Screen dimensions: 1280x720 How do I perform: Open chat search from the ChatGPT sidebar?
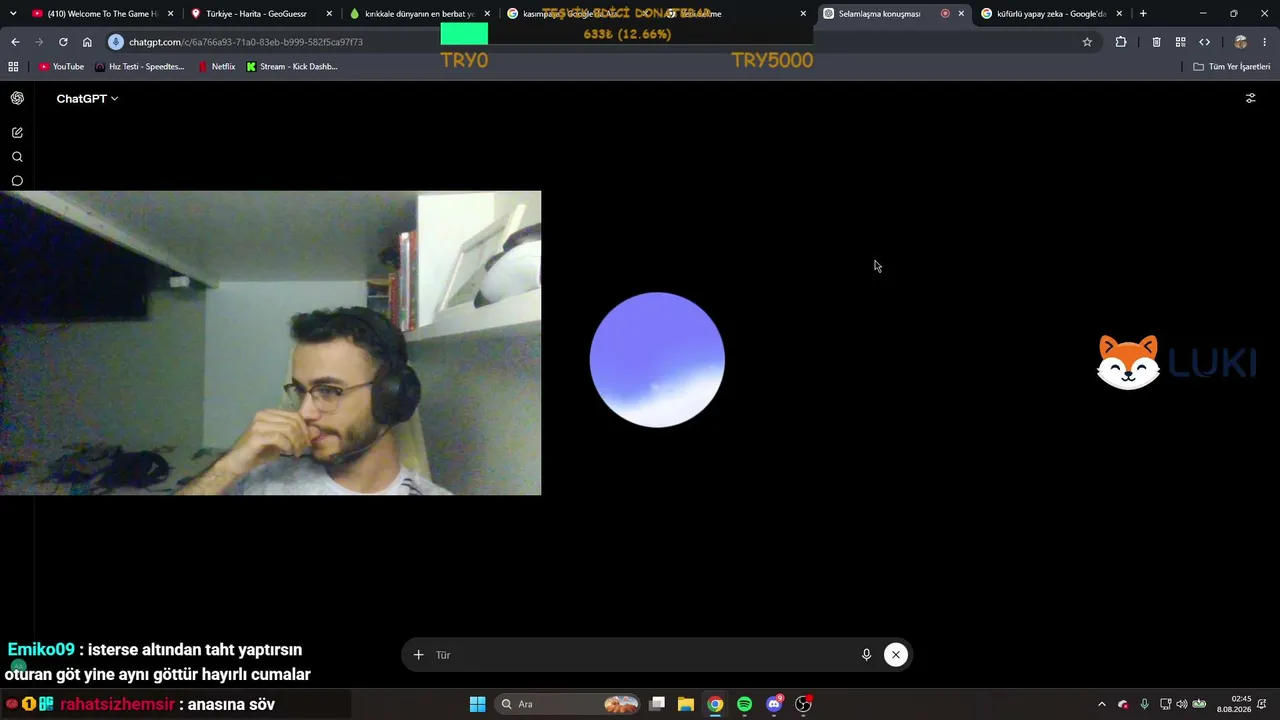point(17,157)
